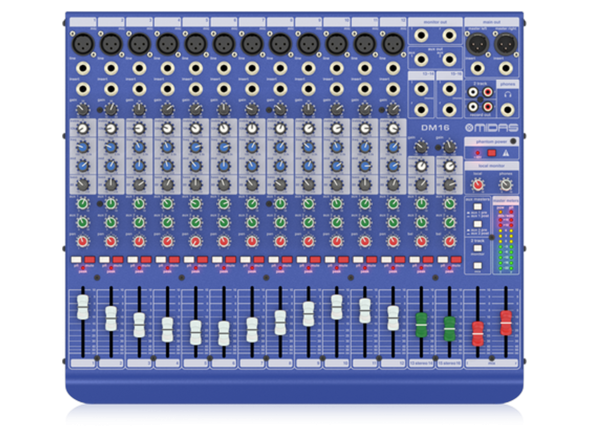This screenshot has height=441, width=589.
Task: Click the headphones output jack
Action: coord(507,110)
